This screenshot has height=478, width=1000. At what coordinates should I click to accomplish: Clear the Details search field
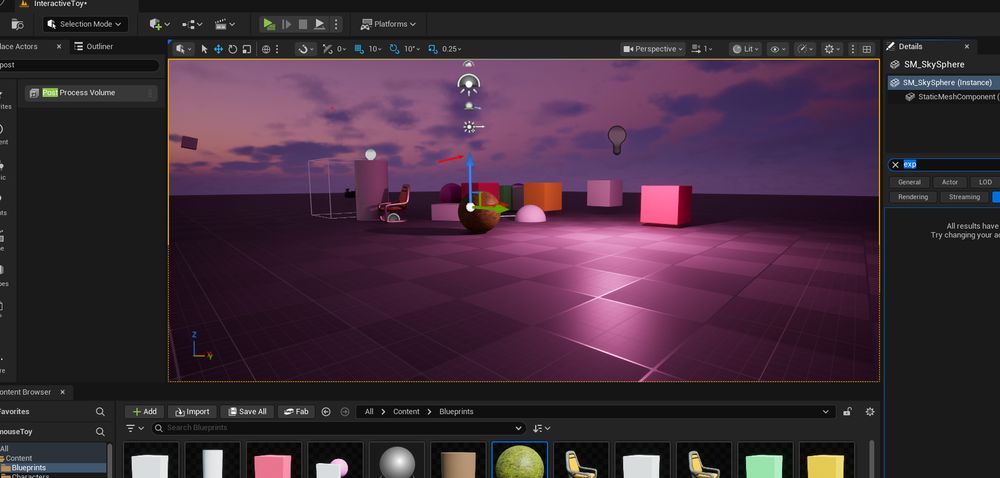(x=895, y=164)
